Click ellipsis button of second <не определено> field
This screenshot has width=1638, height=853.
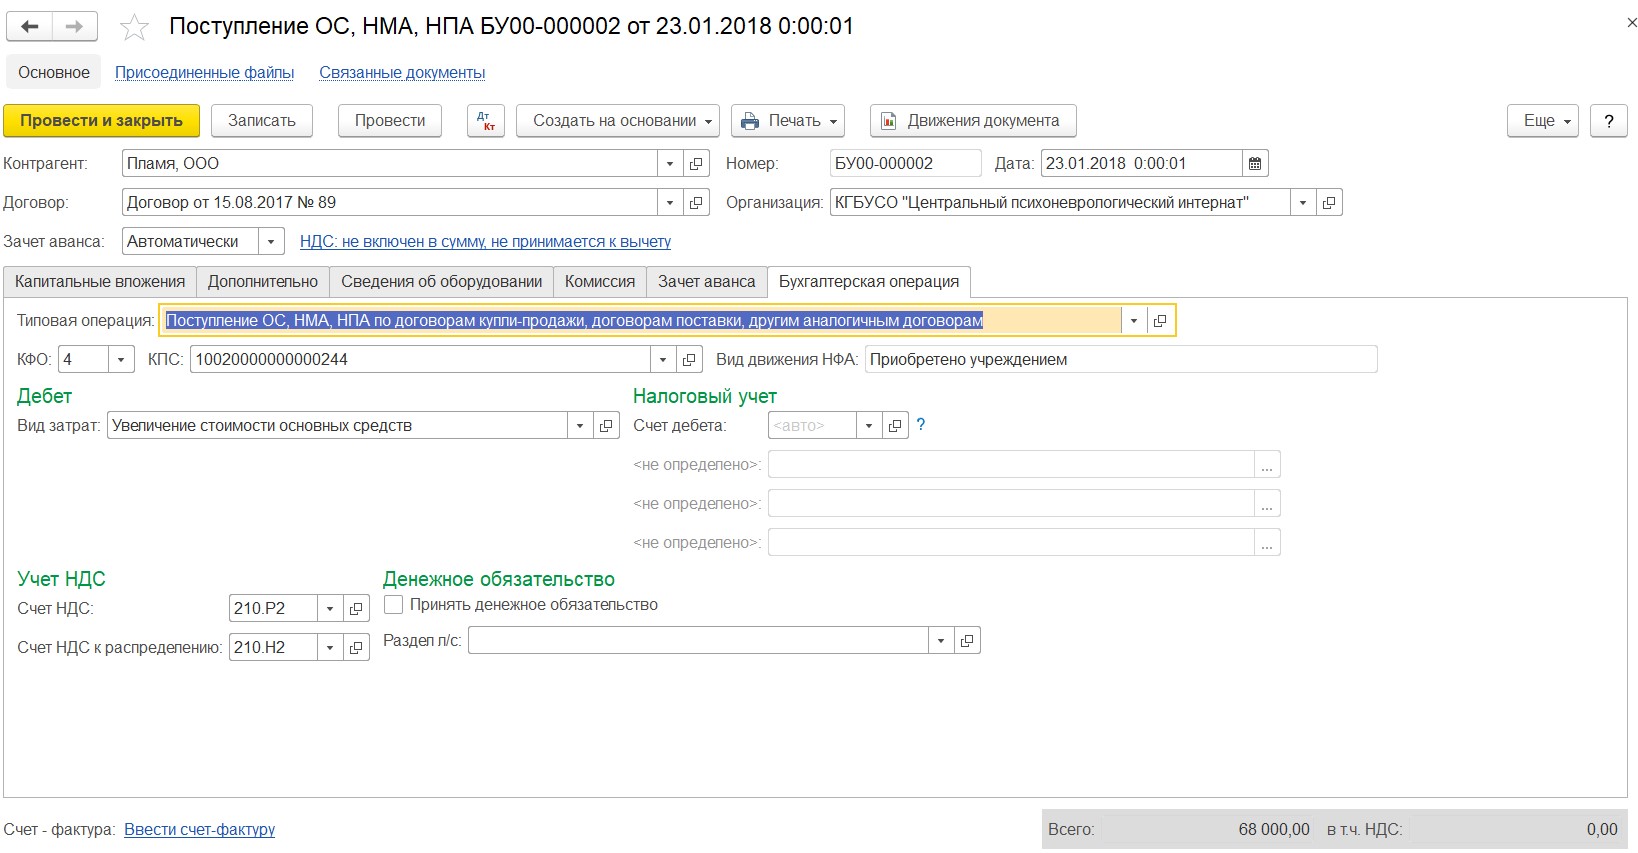(1267, 503)
